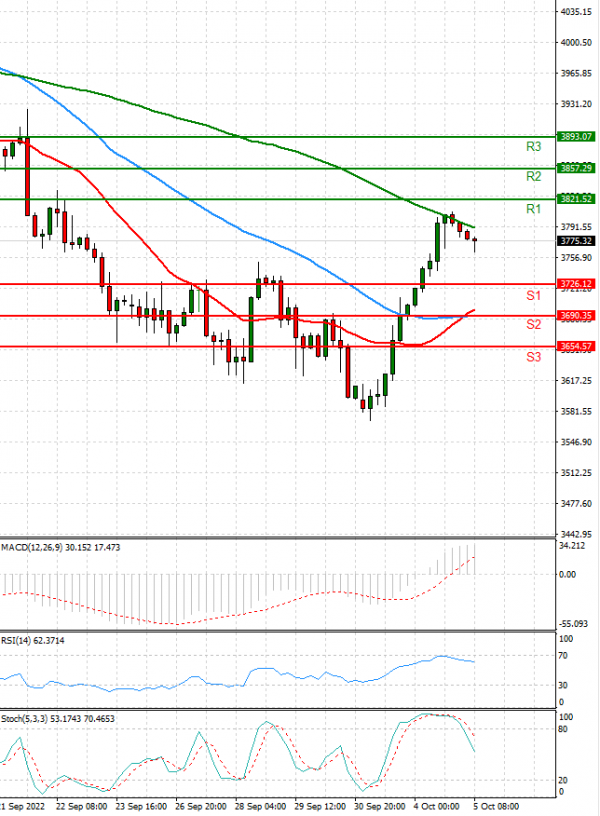Image resolution: width=600 pixels, height=816 pixels.
Task: Click the R1 resistance price tag 3821.52
Action: coord(575,199)
